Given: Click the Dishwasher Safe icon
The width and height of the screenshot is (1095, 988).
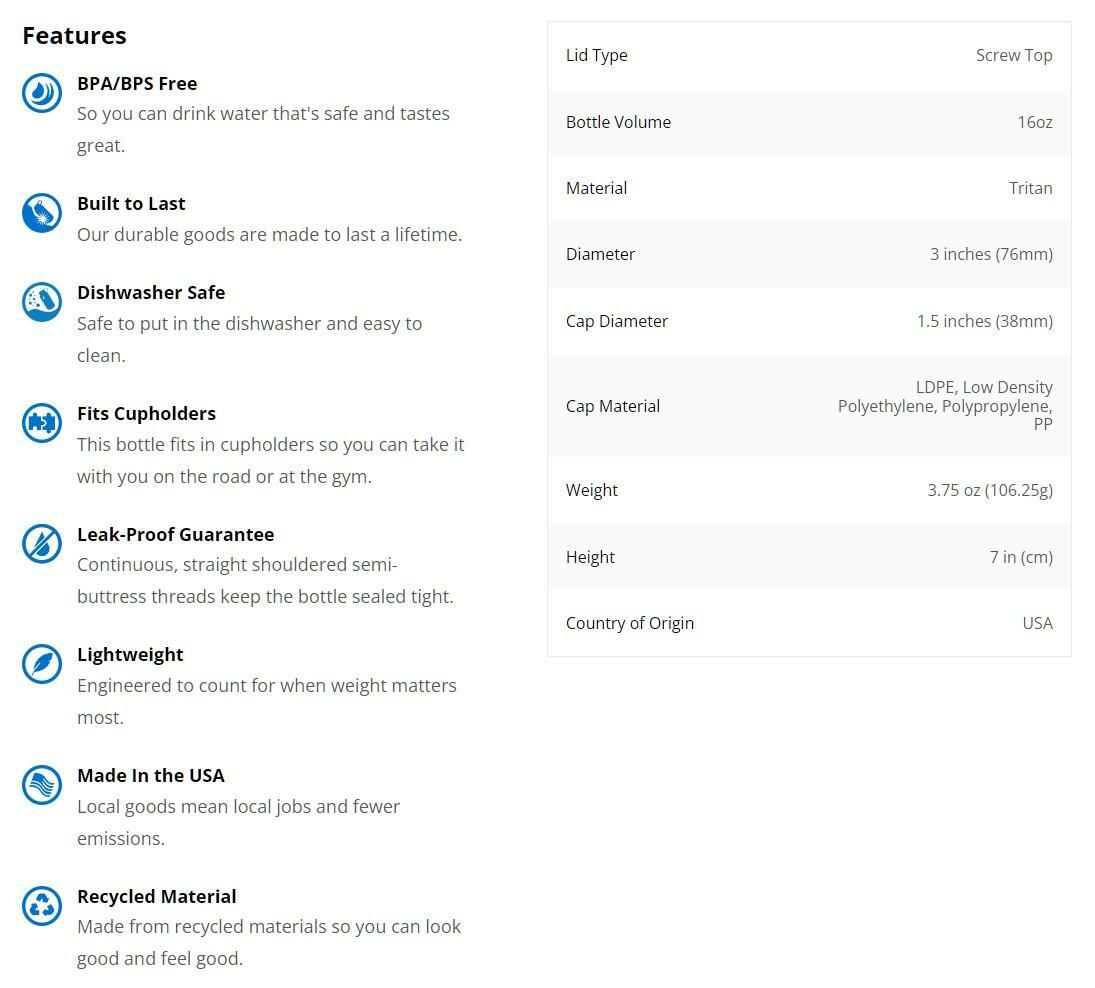Looking at the screenshot, I should pos(42,302).
